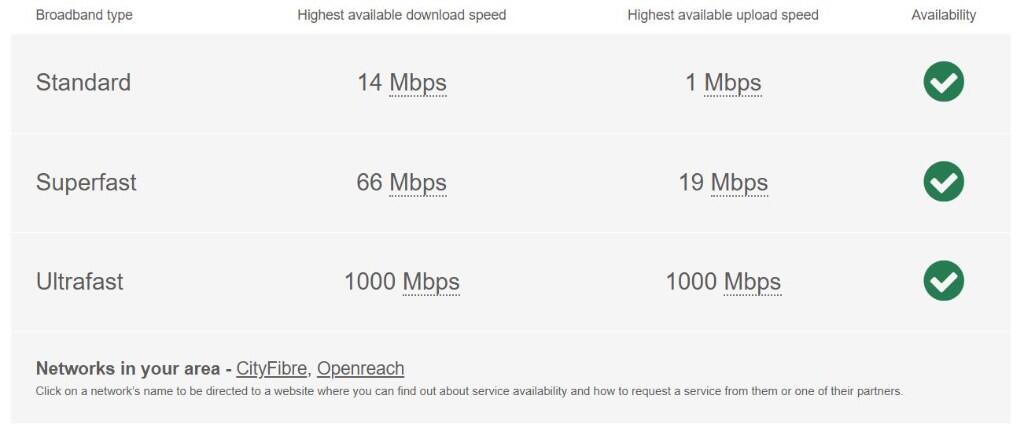Open the CityFibre network link
The height and width of the screenshot is (436, 1024).
[271, 368]
